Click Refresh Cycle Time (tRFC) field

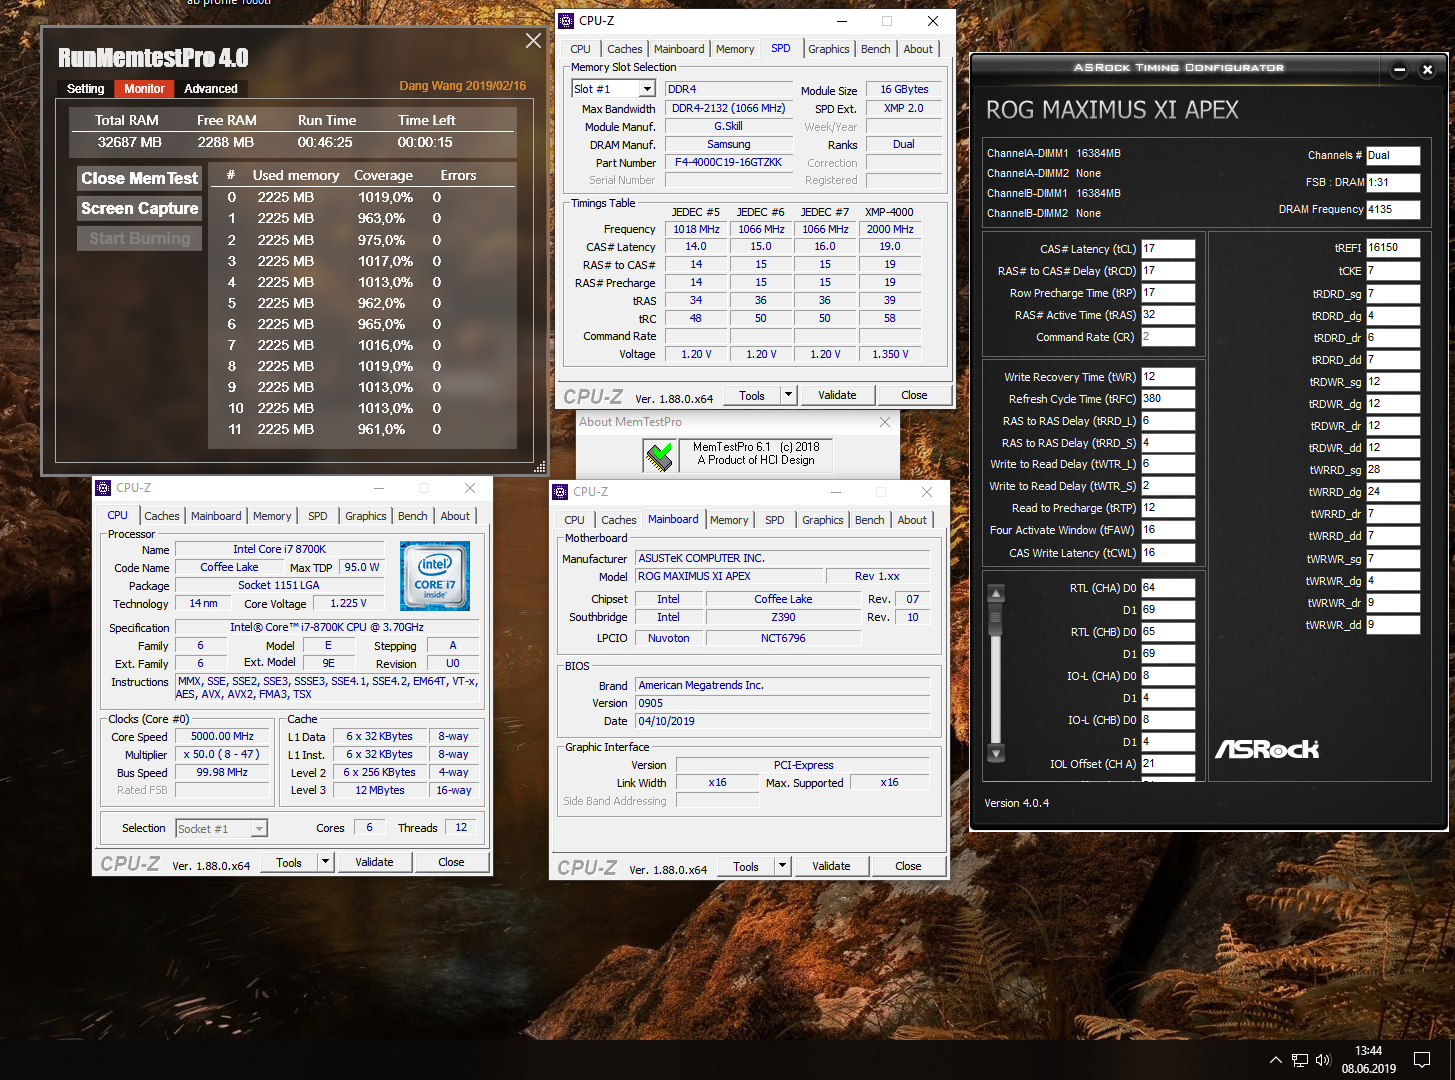tap(1168, 399)
